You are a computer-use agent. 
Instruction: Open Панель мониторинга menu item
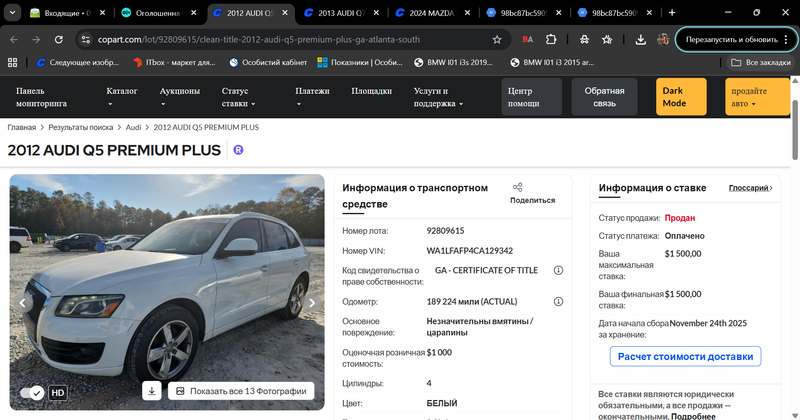(x=41, y=97)
